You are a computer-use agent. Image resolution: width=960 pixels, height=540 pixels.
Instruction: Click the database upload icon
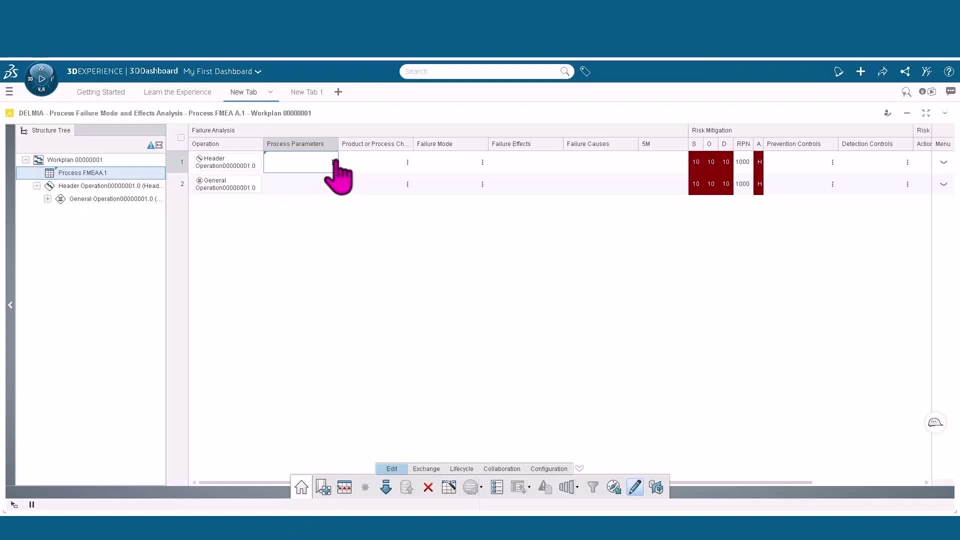coord(406,487)
